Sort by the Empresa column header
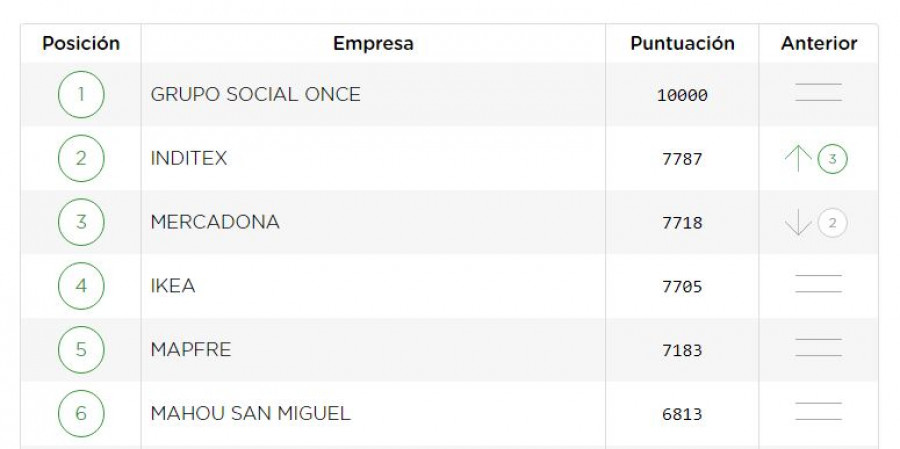Screen dimensions: 900x449 (373, 44)
